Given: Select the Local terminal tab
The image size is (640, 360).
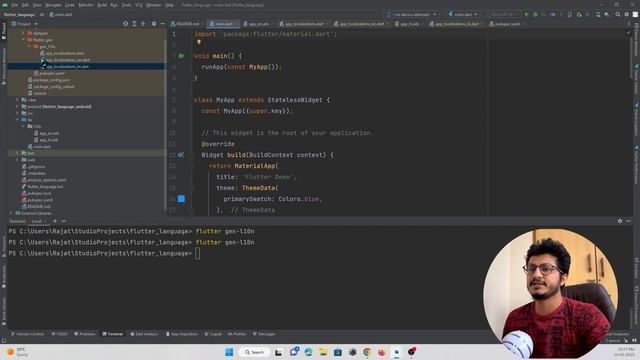Looking at the screenshot, I should [37, 221].
